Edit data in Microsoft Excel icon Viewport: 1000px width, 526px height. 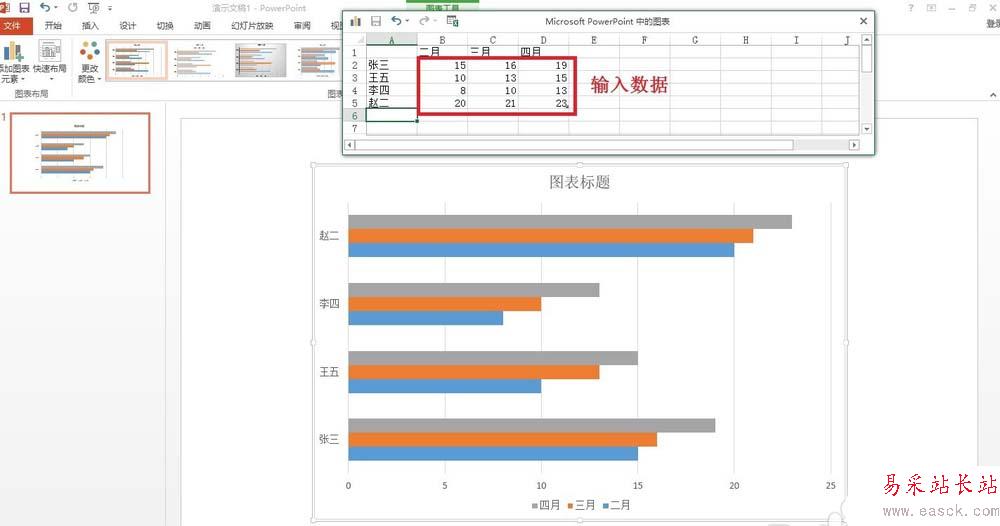coord(453,21)
